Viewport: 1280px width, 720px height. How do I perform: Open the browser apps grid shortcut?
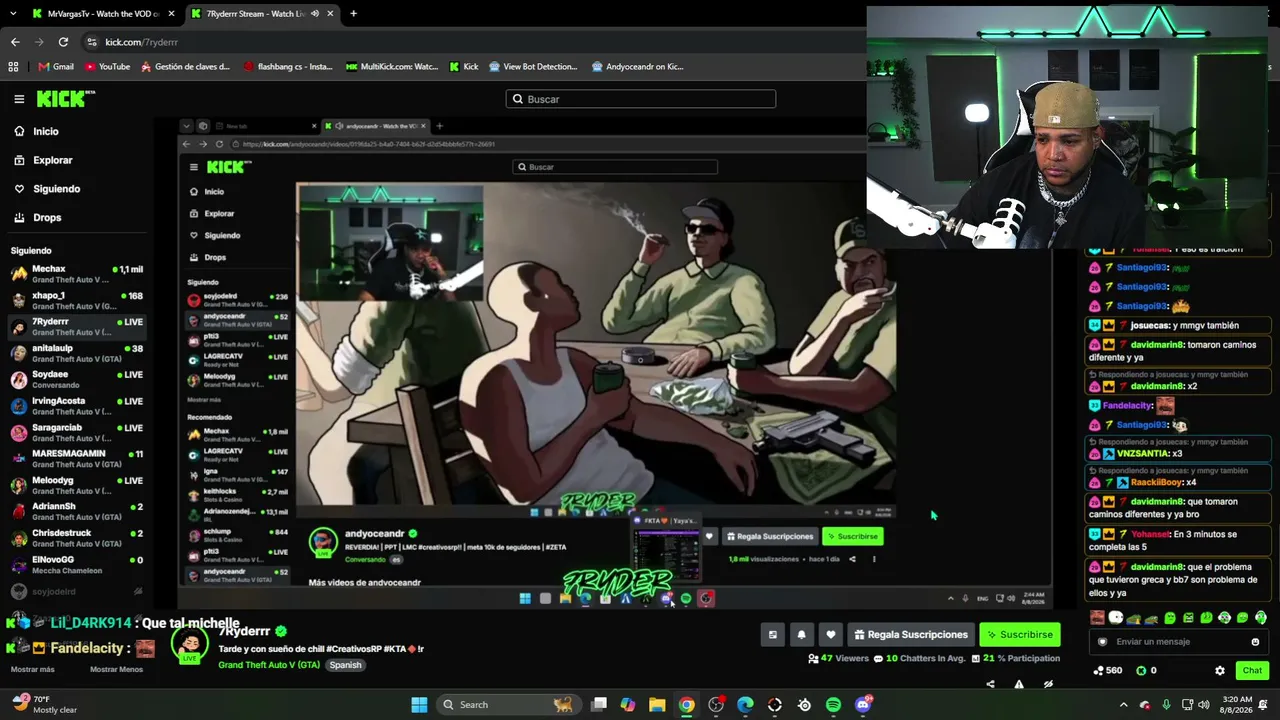coord(13,67)
